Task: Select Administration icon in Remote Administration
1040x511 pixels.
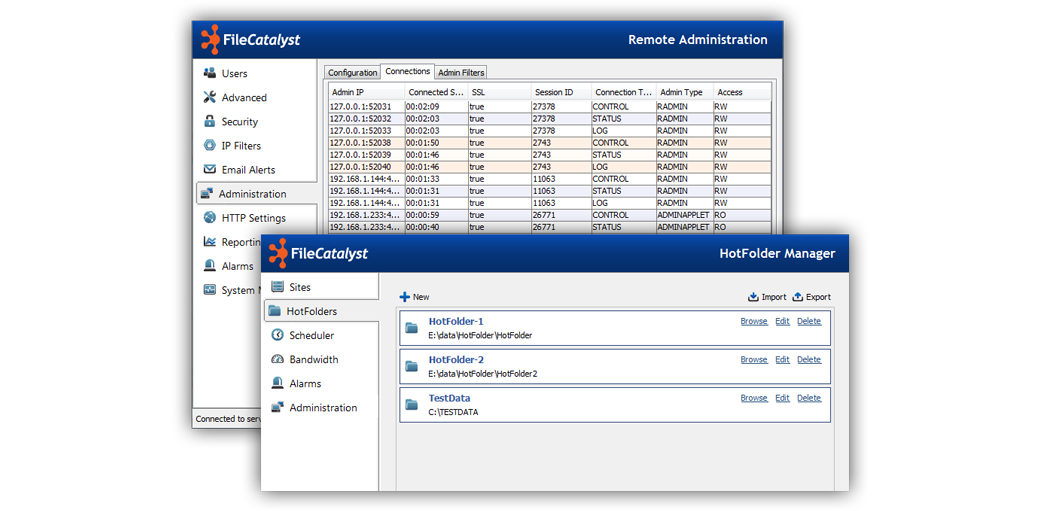Action: (207, 194)
